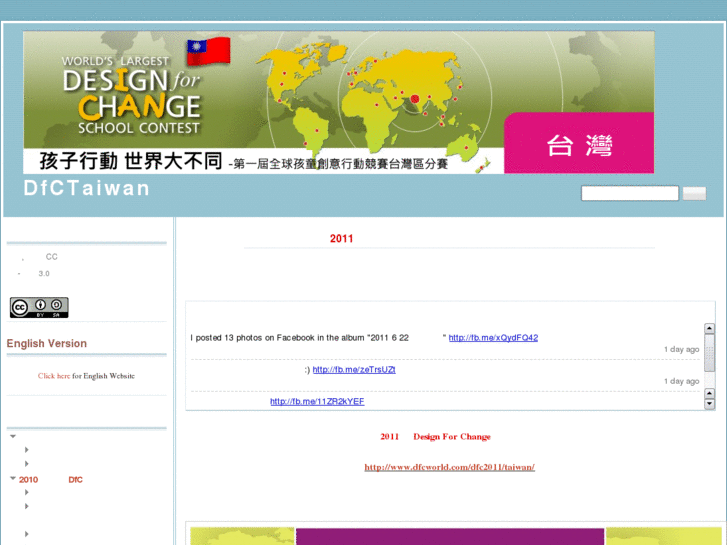The image size is (727, 545).
Task: Click the 'CC' text in the sidebar
Action: [51, 256]
